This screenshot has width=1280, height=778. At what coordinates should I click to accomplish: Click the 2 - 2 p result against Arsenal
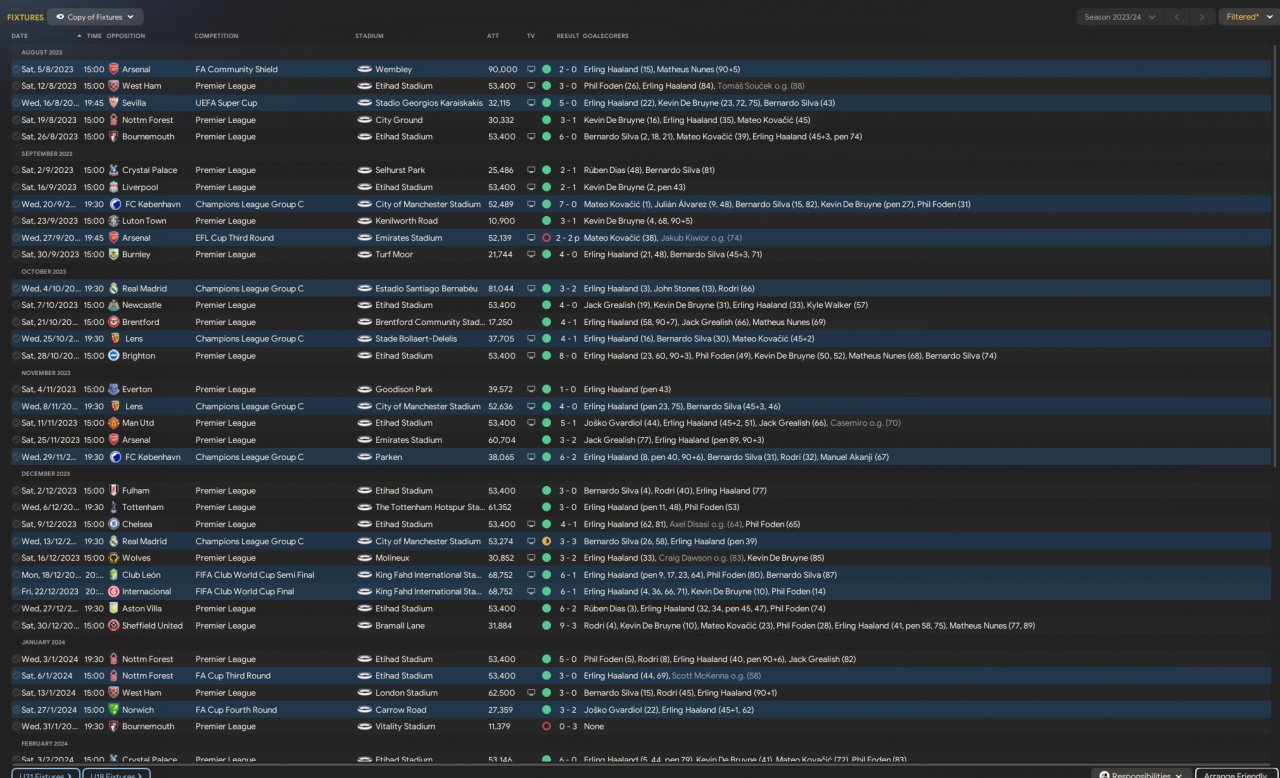pos(569,238)
